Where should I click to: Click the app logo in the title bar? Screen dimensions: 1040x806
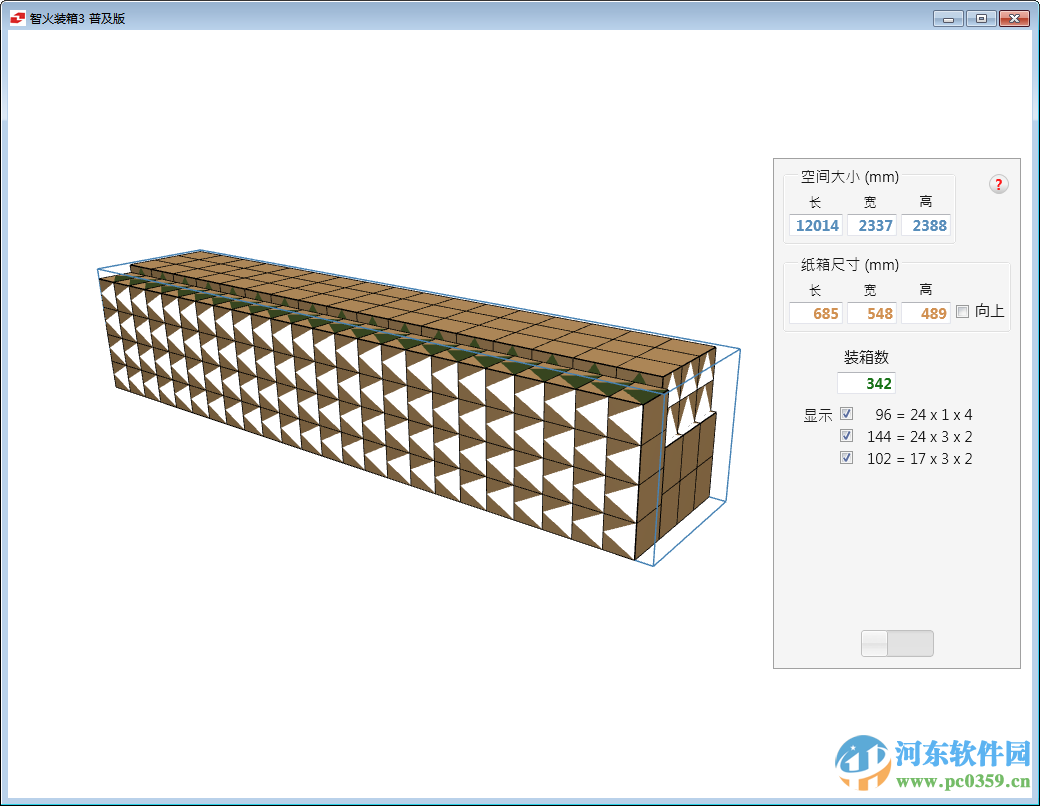pyautogui.click(x=17, y=18)
